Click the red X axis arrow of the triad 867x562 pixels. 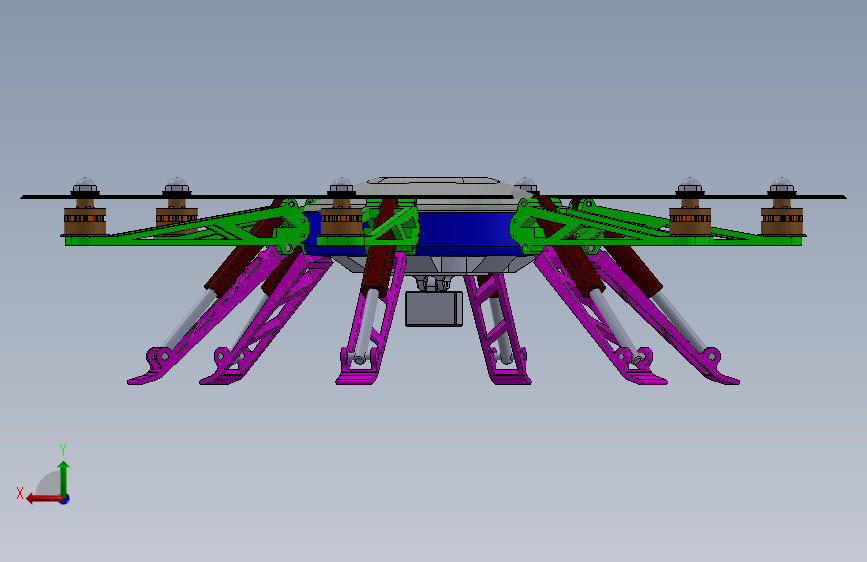[x=43, y=499]
